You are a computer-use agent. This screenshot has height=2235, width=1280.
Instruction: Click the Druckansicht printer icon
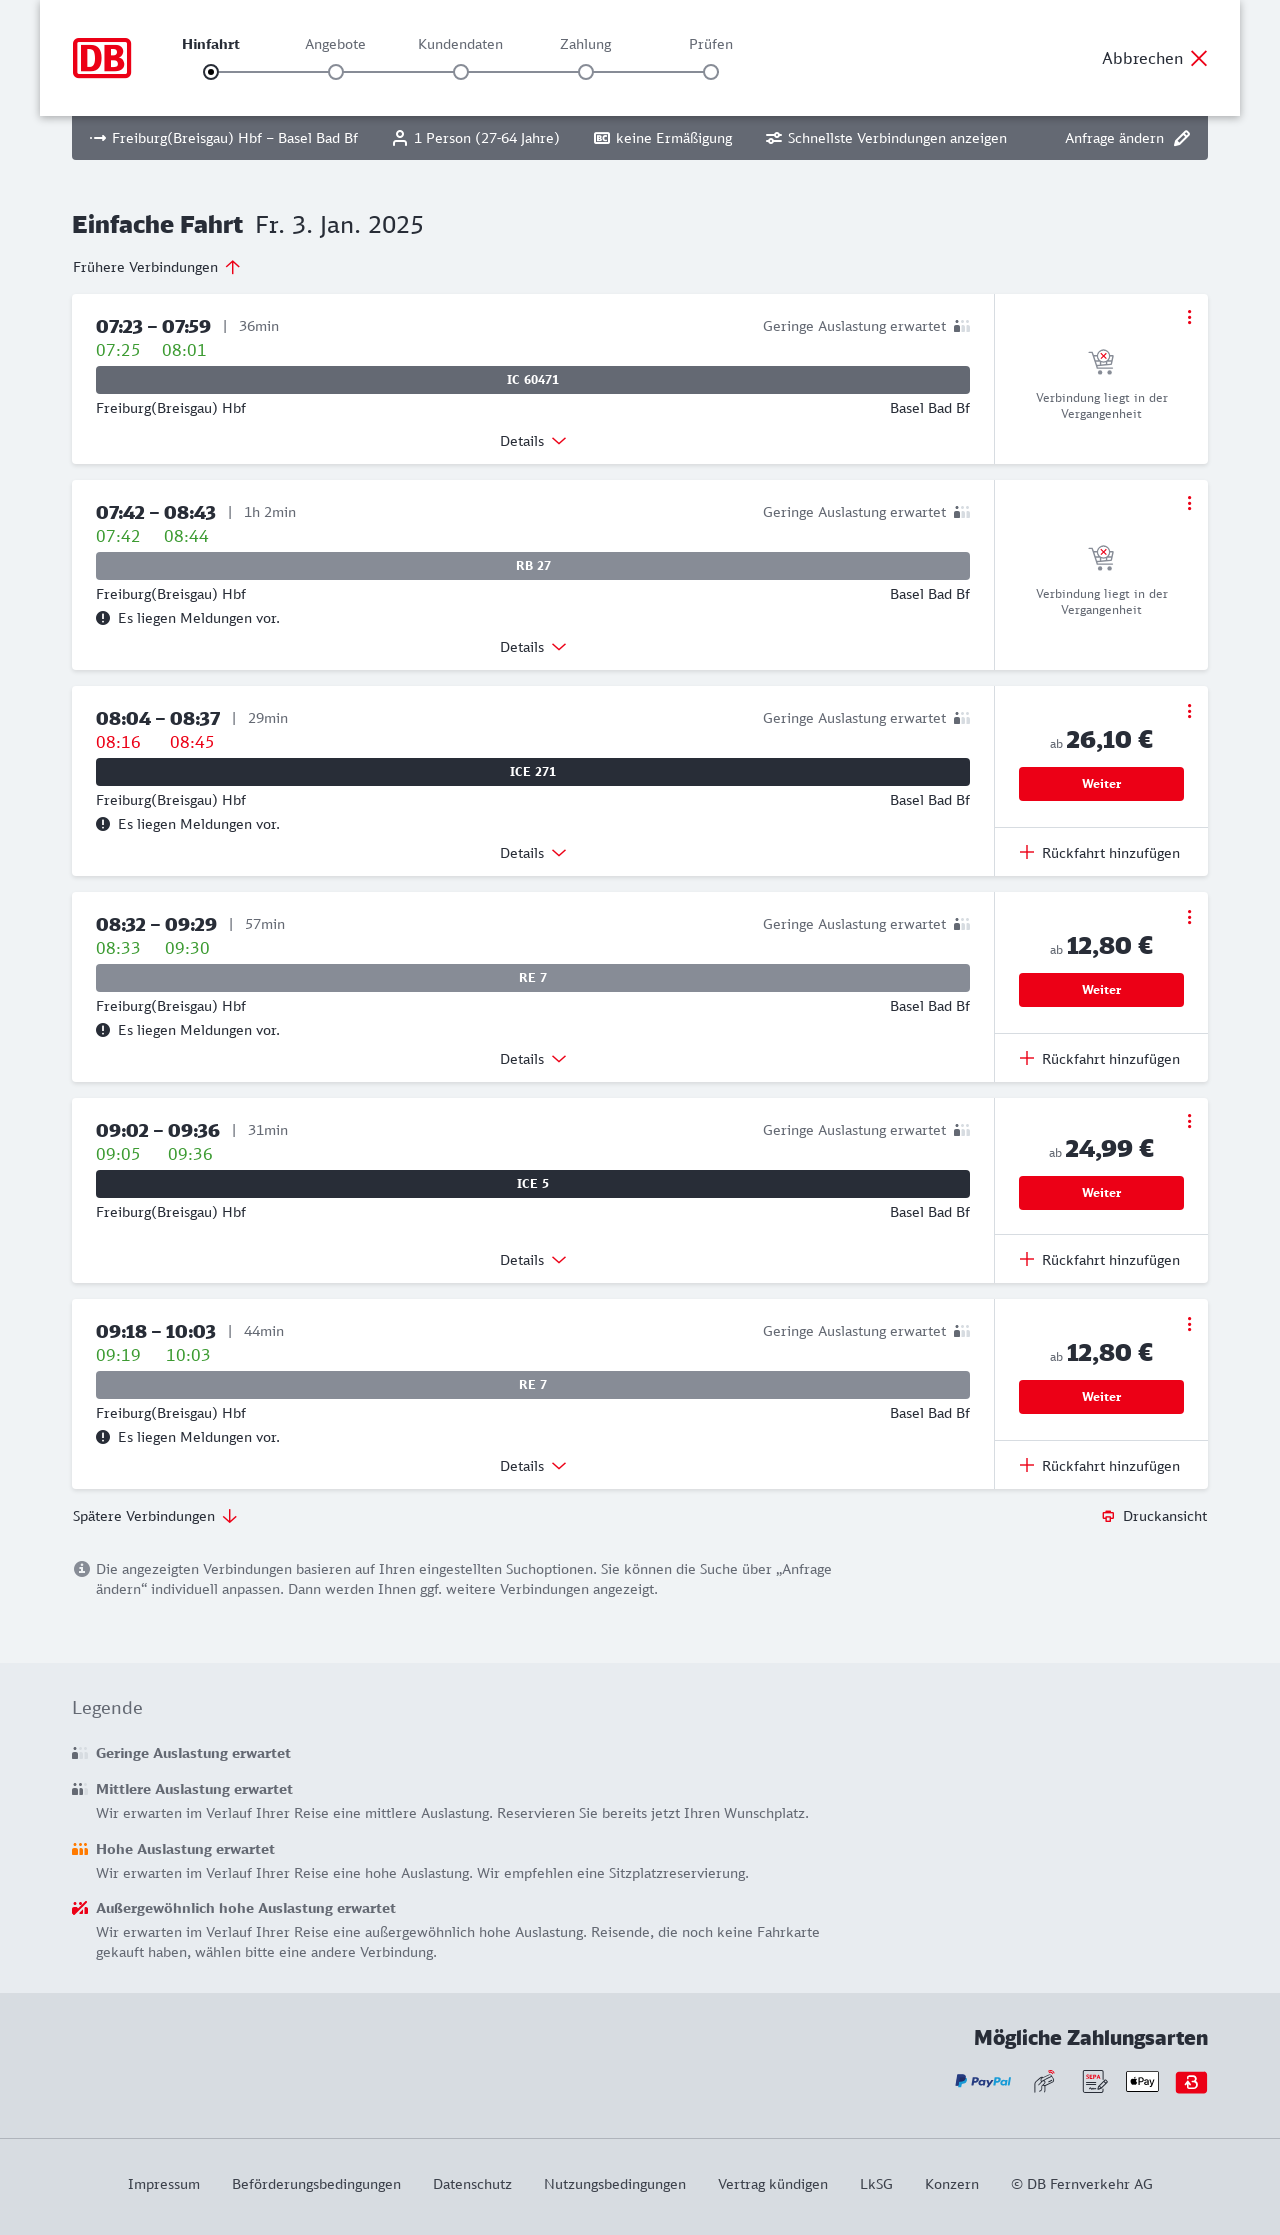pyautogui.click(x=1108, y=1516)
